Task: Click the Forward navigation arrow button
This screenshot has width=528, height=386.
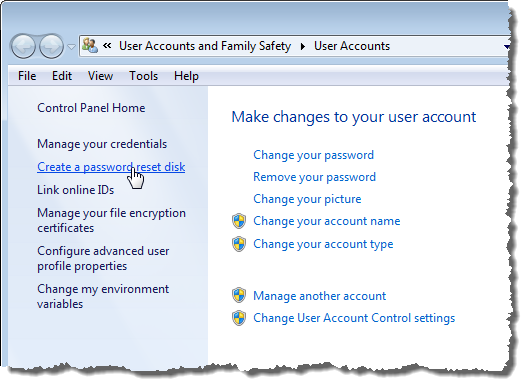Action: point(51,46)
